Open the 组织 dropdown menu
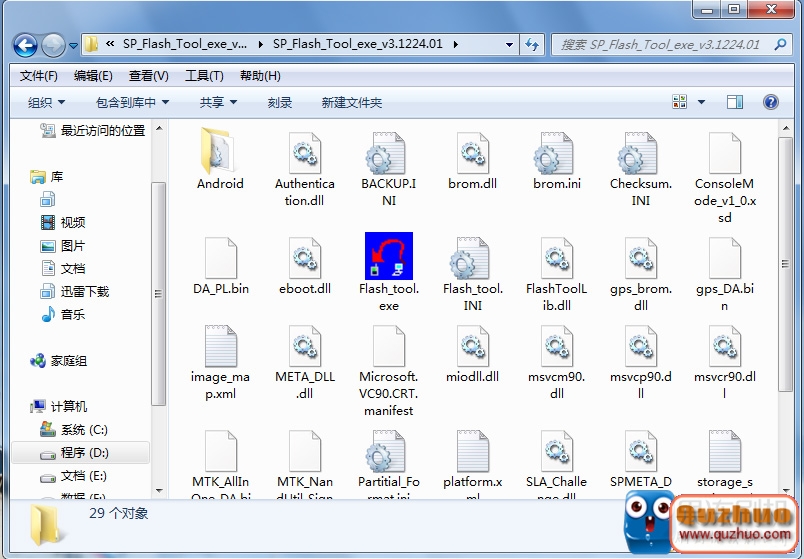Viewport: 804px width, 559px height. coord(46,102)
